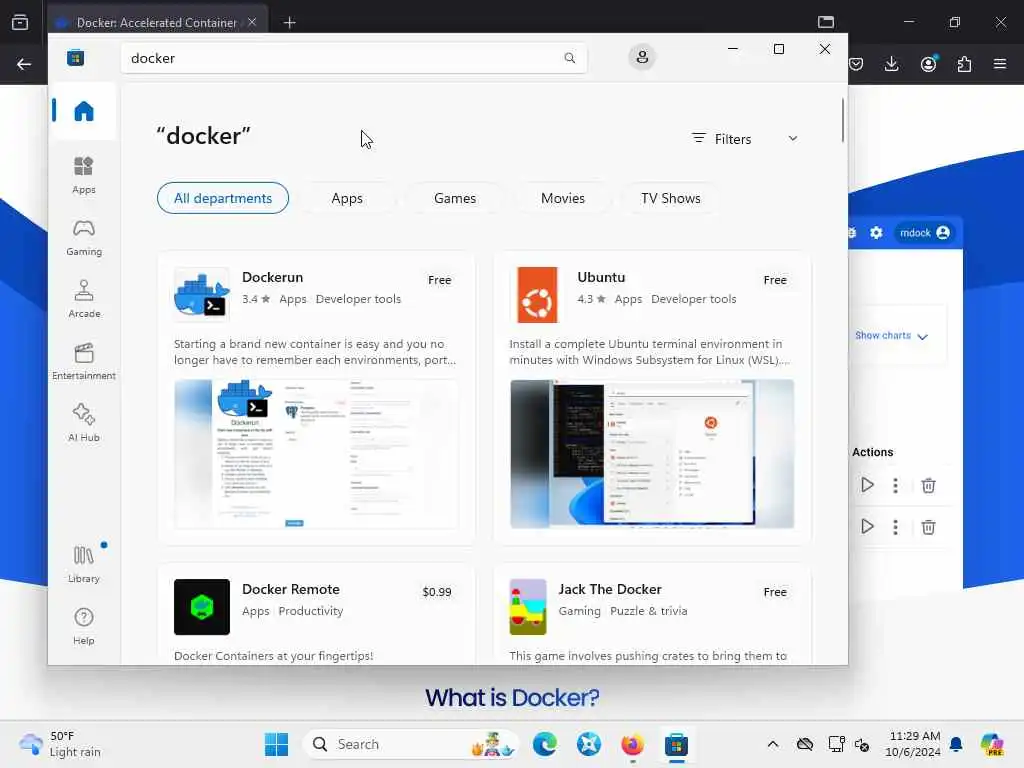
Task: Close the Docker browser tab
Action: click(x=252, y=22)
